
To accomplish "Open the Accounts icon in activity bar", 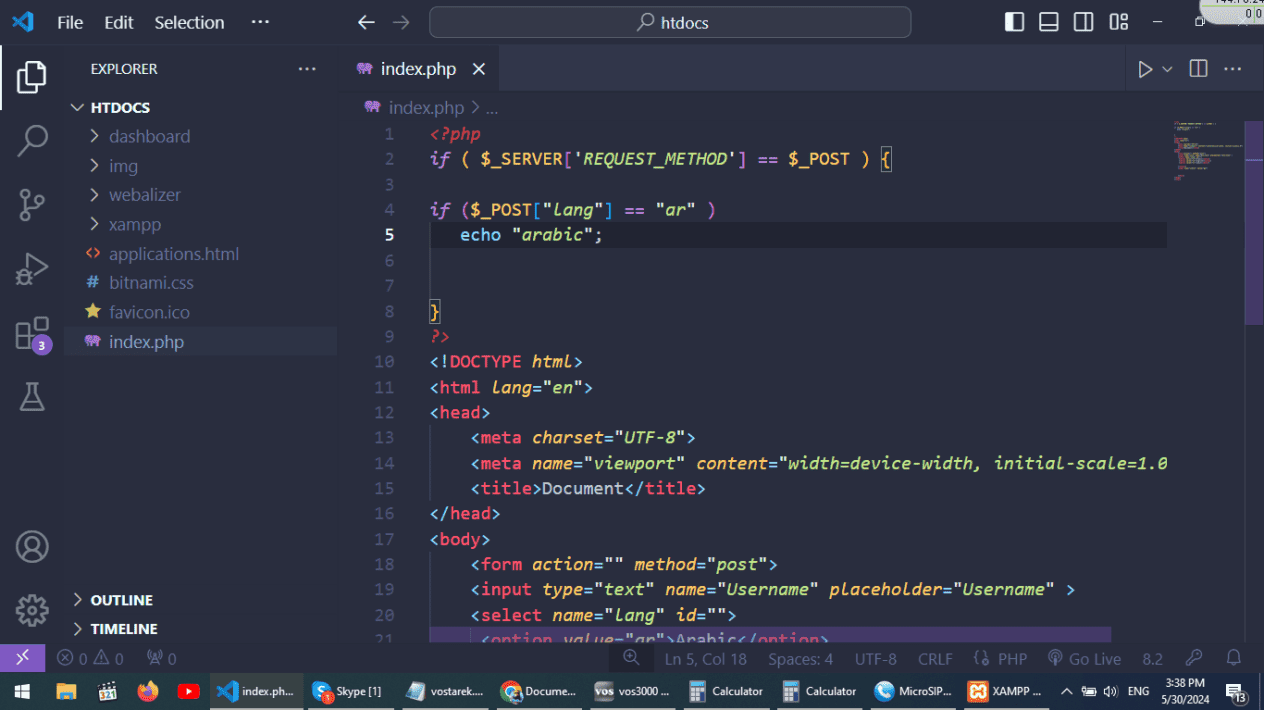I will coord(32,547).
